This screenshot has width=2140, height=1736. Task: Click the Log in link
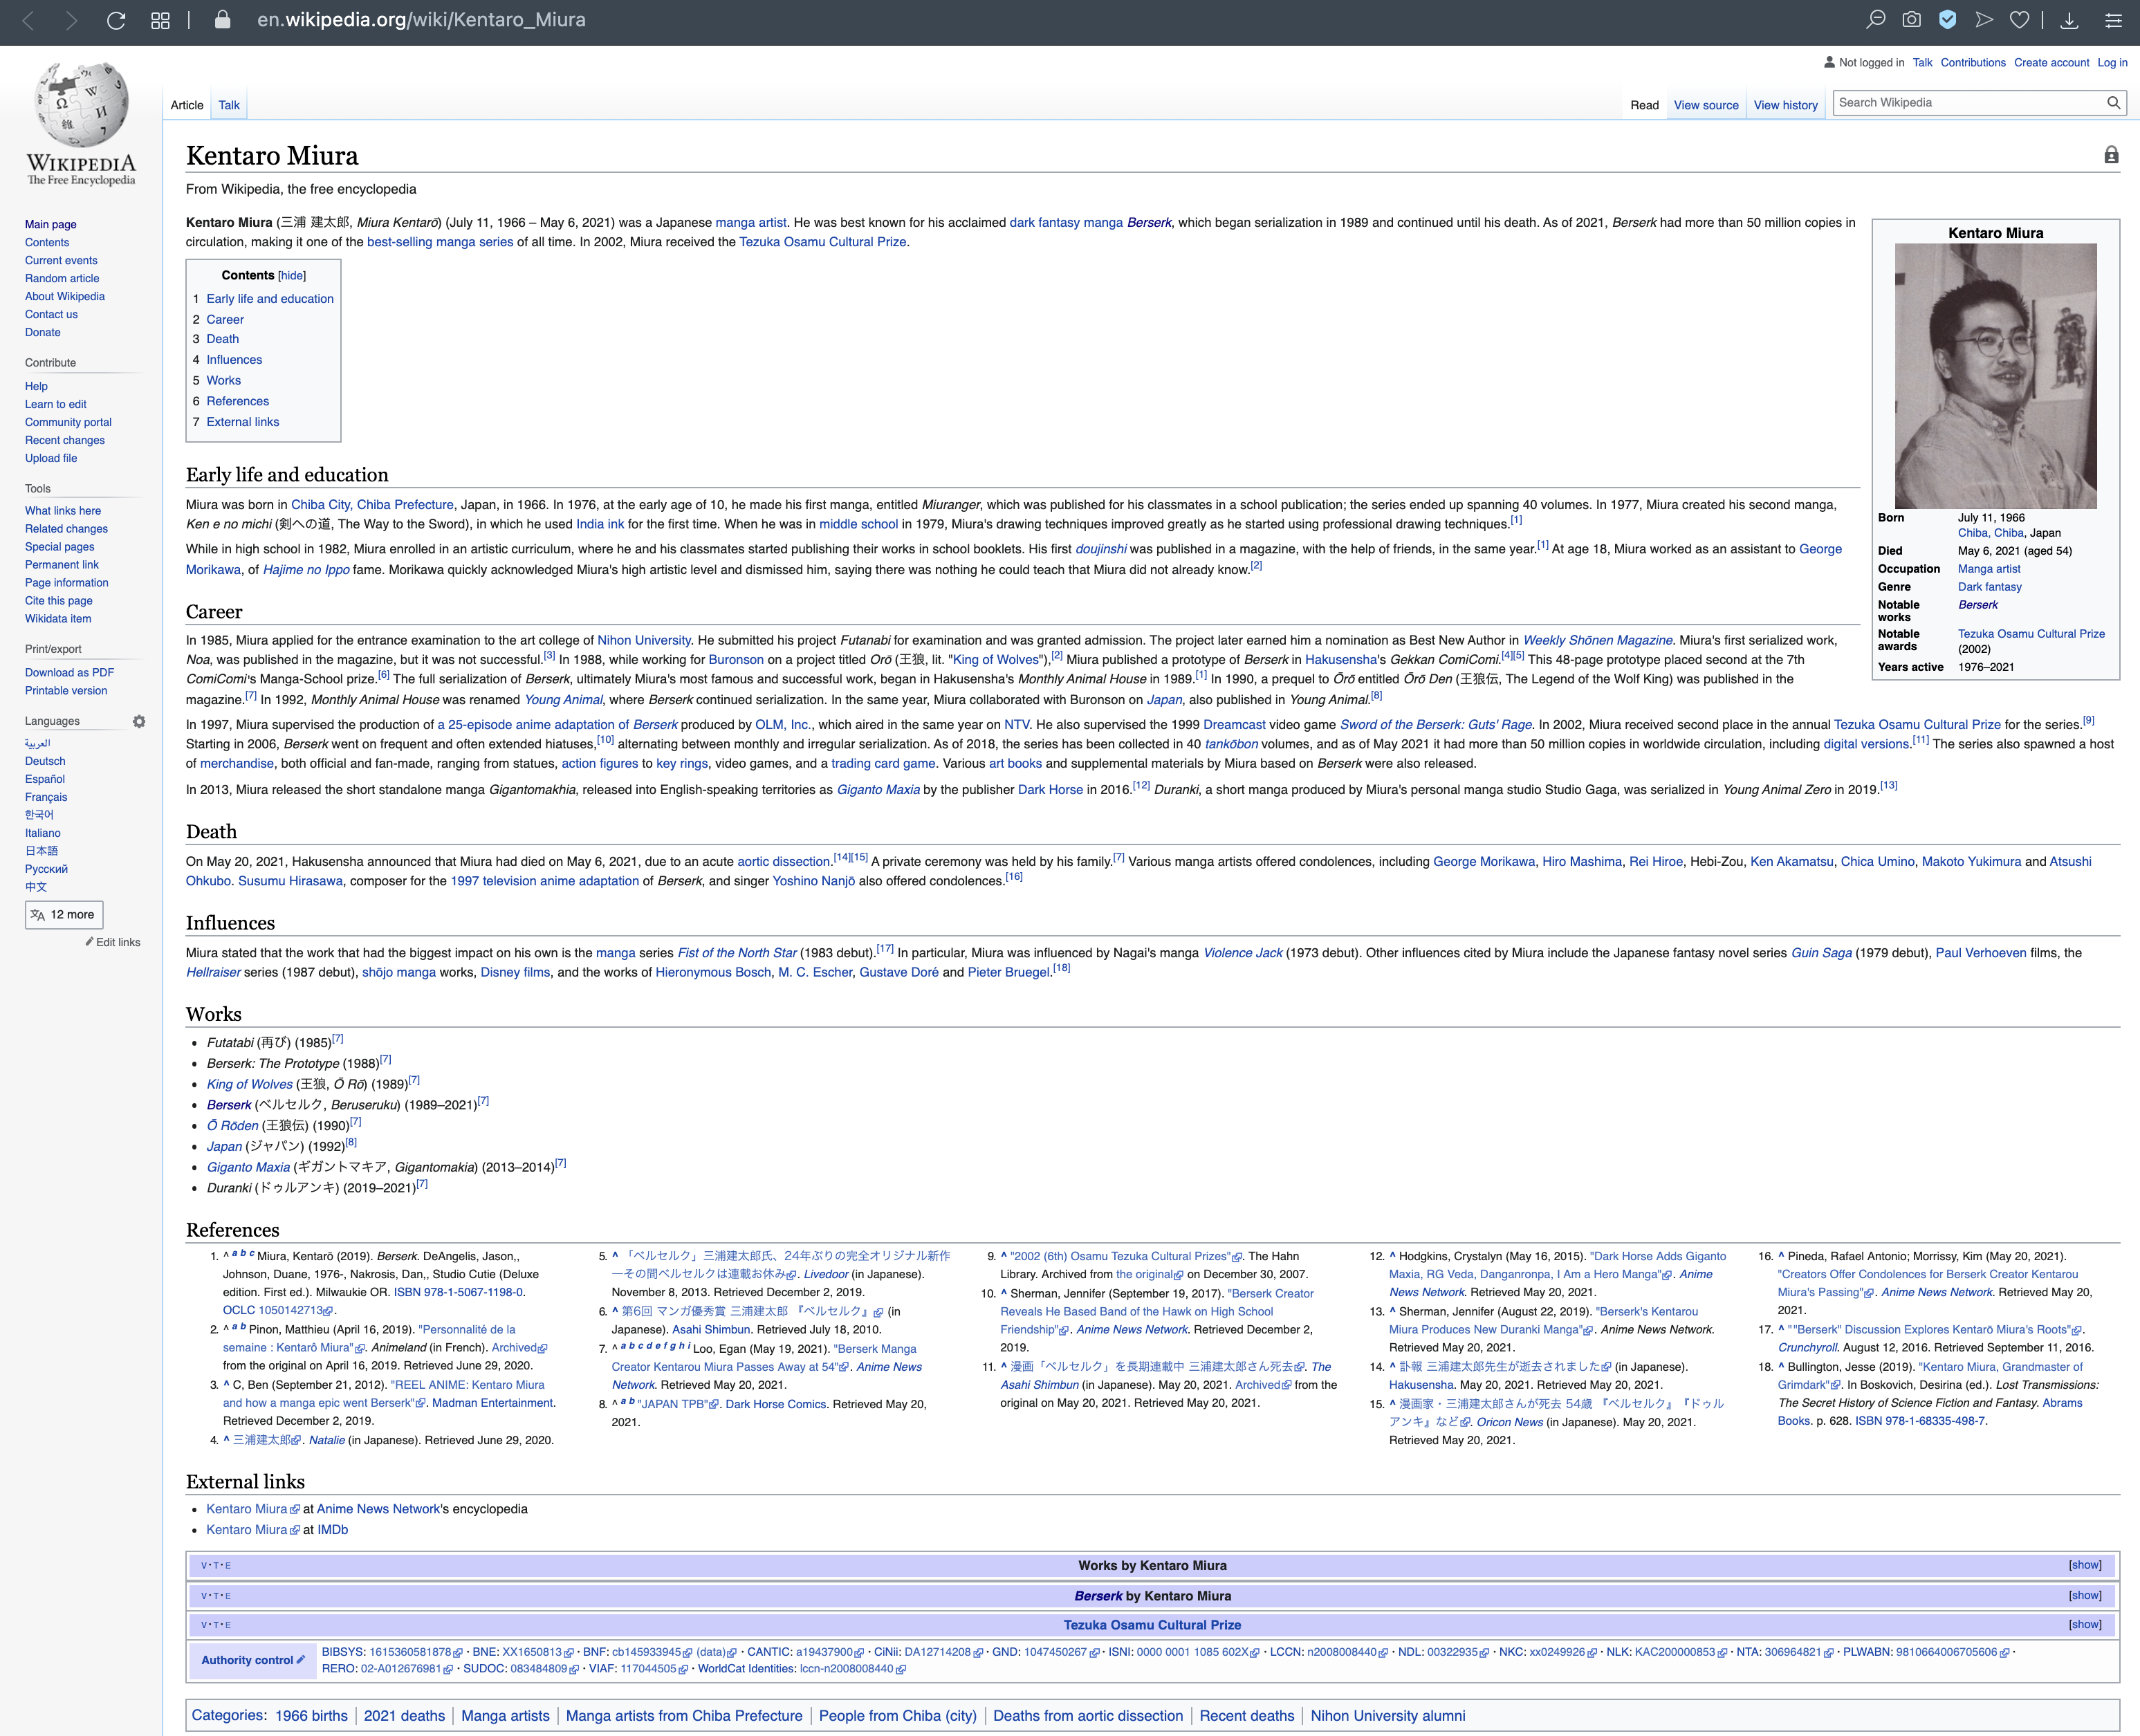pos(2112,62)
